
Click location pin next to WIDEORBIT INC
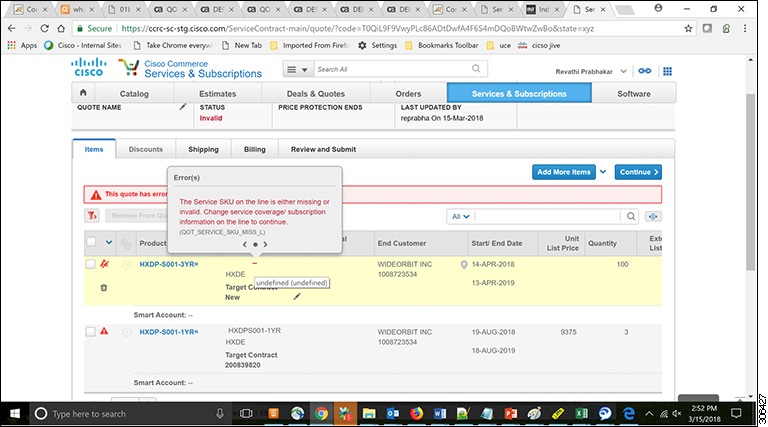pyautogui.click(x=464, y=265)
